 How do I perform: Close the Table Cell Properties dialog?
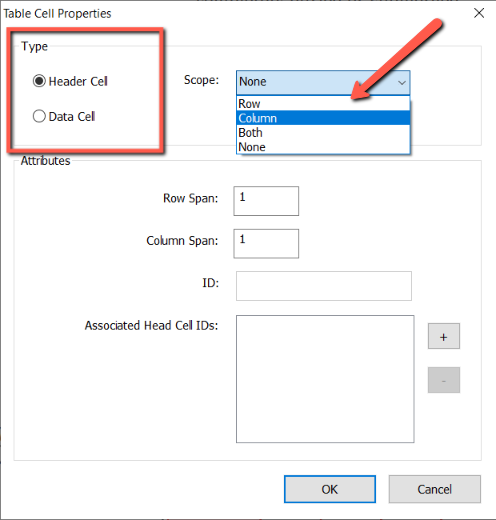(x=479, y=13)
